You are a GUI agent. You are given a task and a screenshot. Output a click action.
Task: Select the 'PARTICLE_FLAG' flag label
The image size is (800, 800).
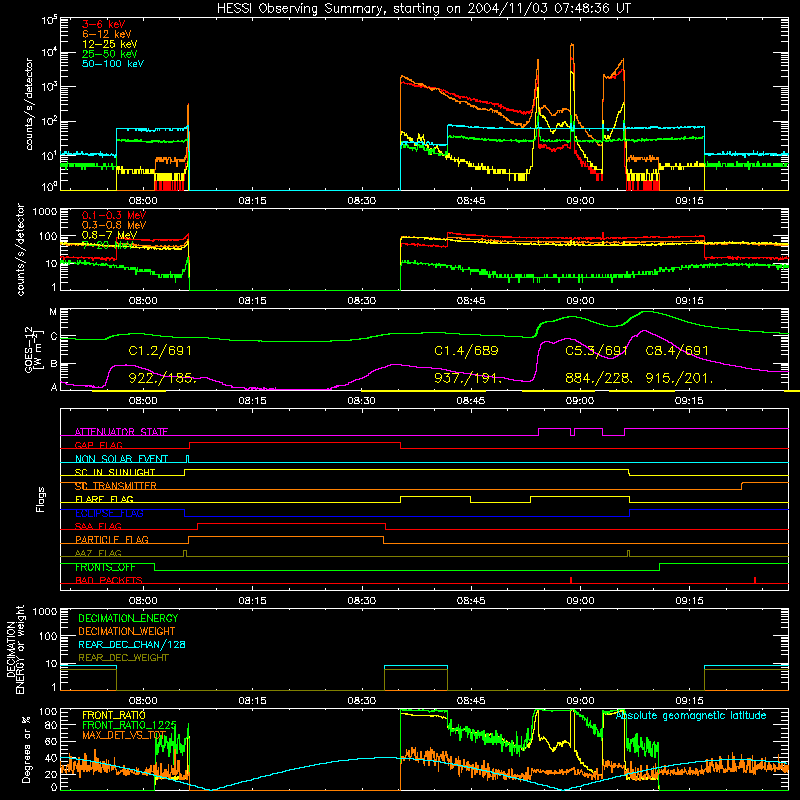tap(112, 539)
